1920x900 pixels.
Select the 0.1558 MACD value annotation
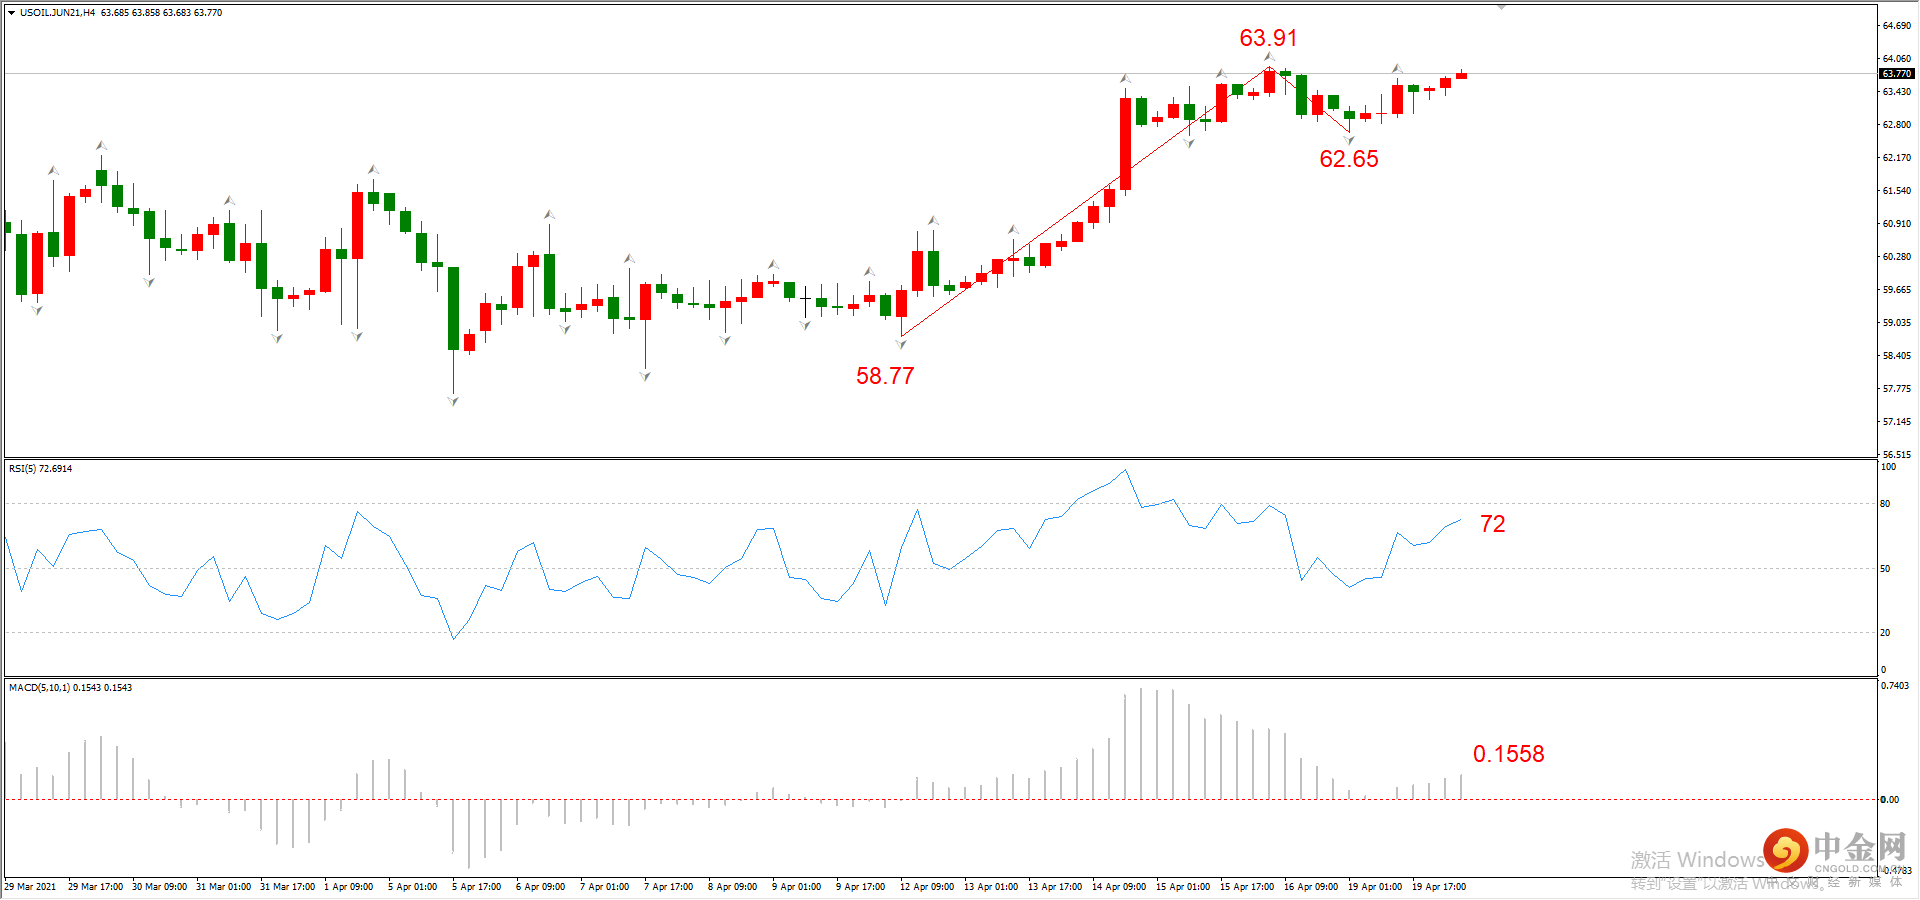tap(1508, 754)
